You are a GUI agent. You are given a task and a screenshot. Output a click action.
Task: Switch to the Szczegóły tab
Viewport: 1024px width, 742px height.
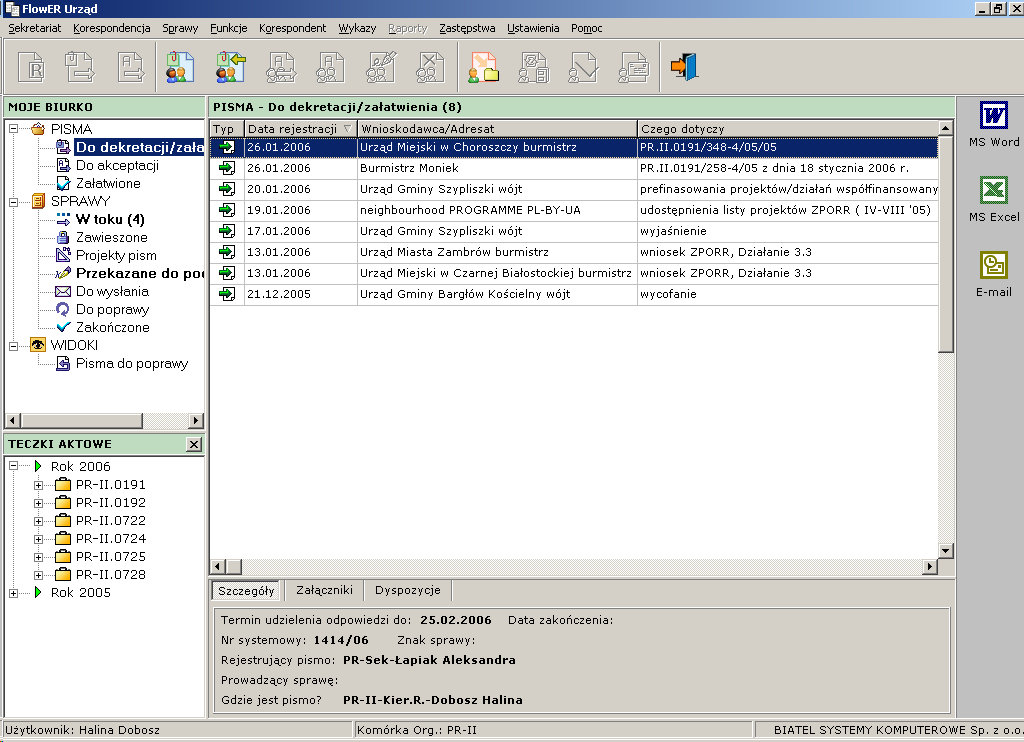(x=246, y=590)
